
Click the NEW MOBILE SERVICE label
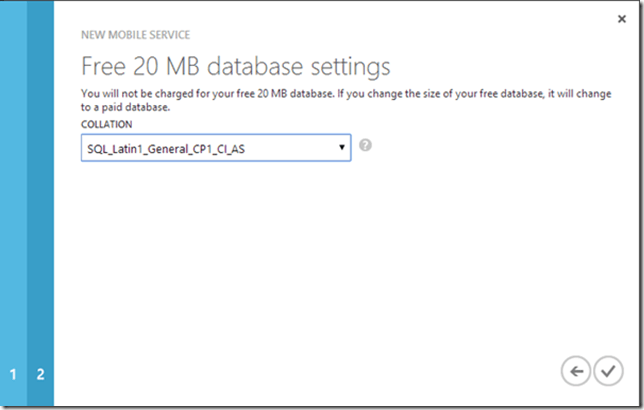coord(133,33)
